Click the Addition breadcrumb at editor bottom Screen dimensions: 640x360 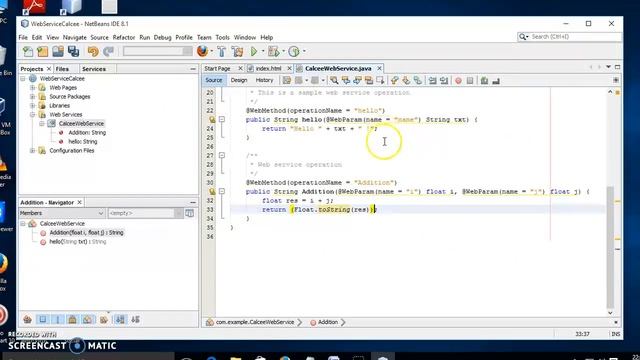(x=328, y=322)
